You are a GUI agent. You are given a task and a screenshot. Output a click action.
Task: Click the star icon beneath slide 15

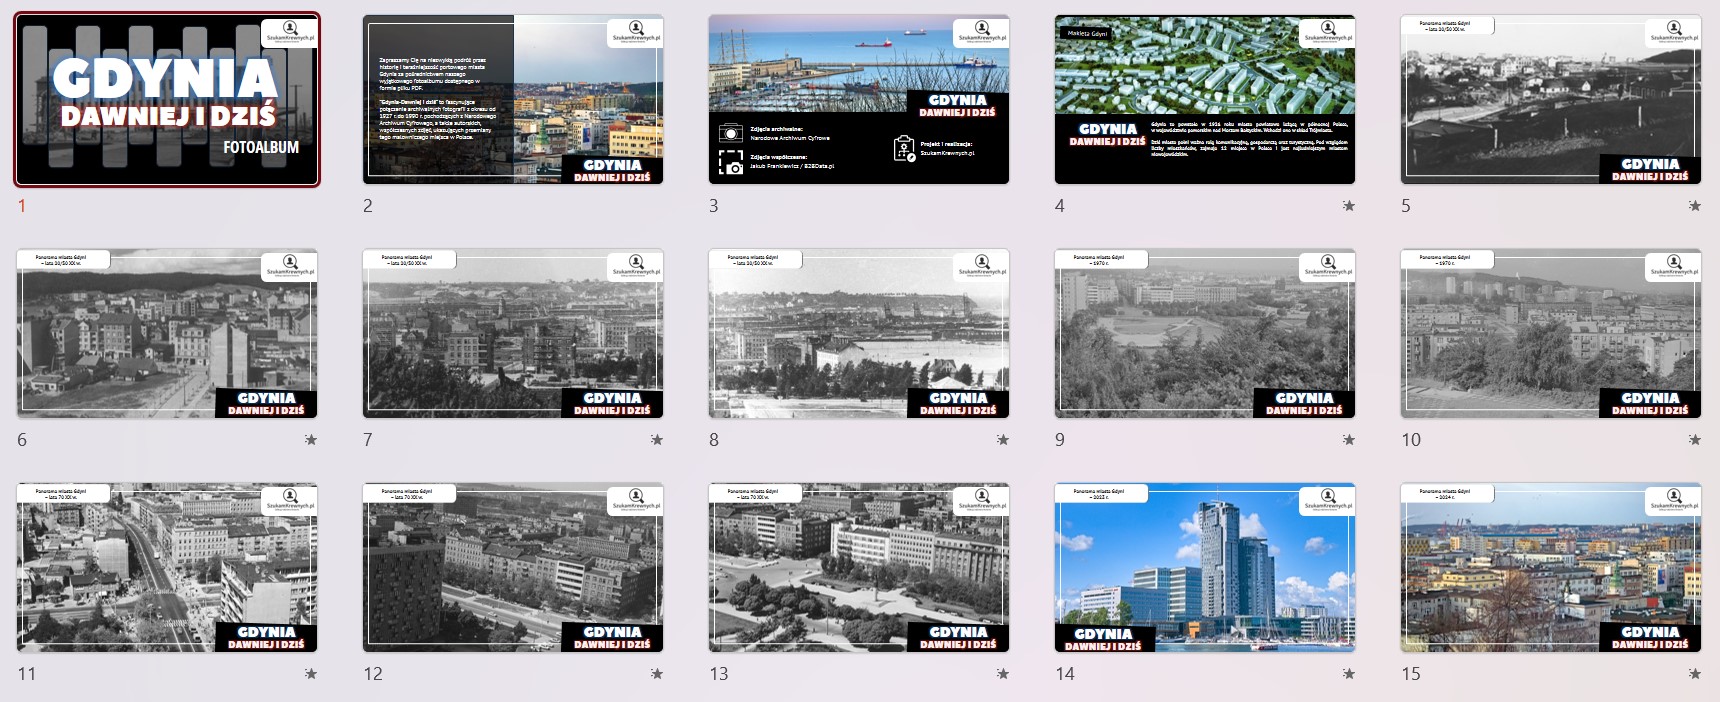(1694, 674)
